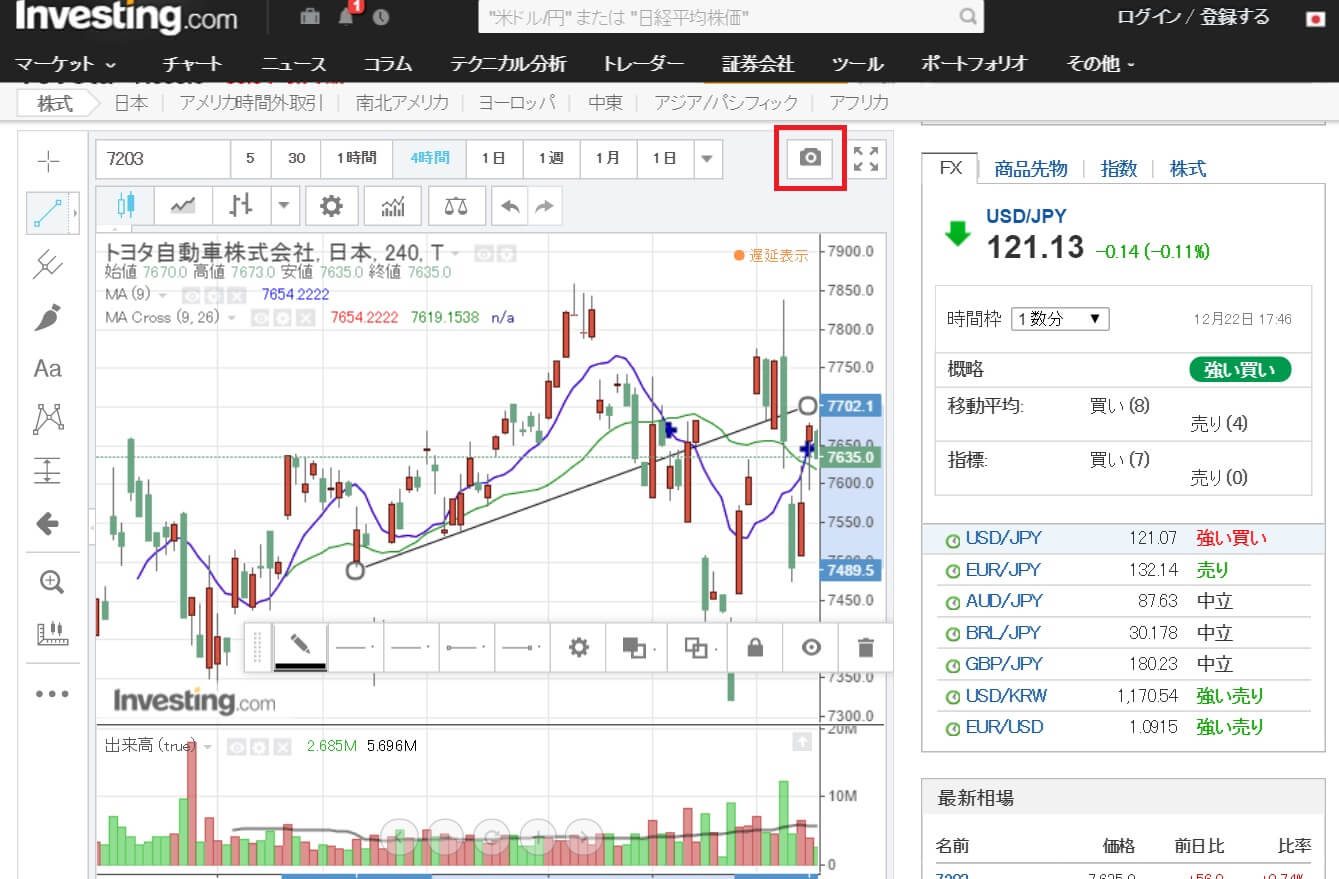Click the 登録する link
The image size is (1339, 879).
[x=1234, y=17]
